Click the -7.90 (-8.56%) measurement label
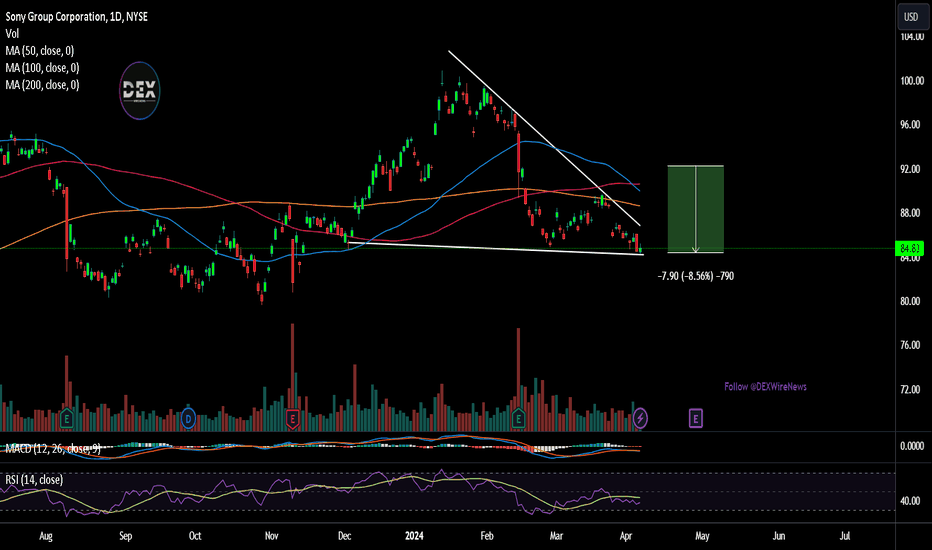The width and height of the screenshot is (932, 550). [695, 276]
